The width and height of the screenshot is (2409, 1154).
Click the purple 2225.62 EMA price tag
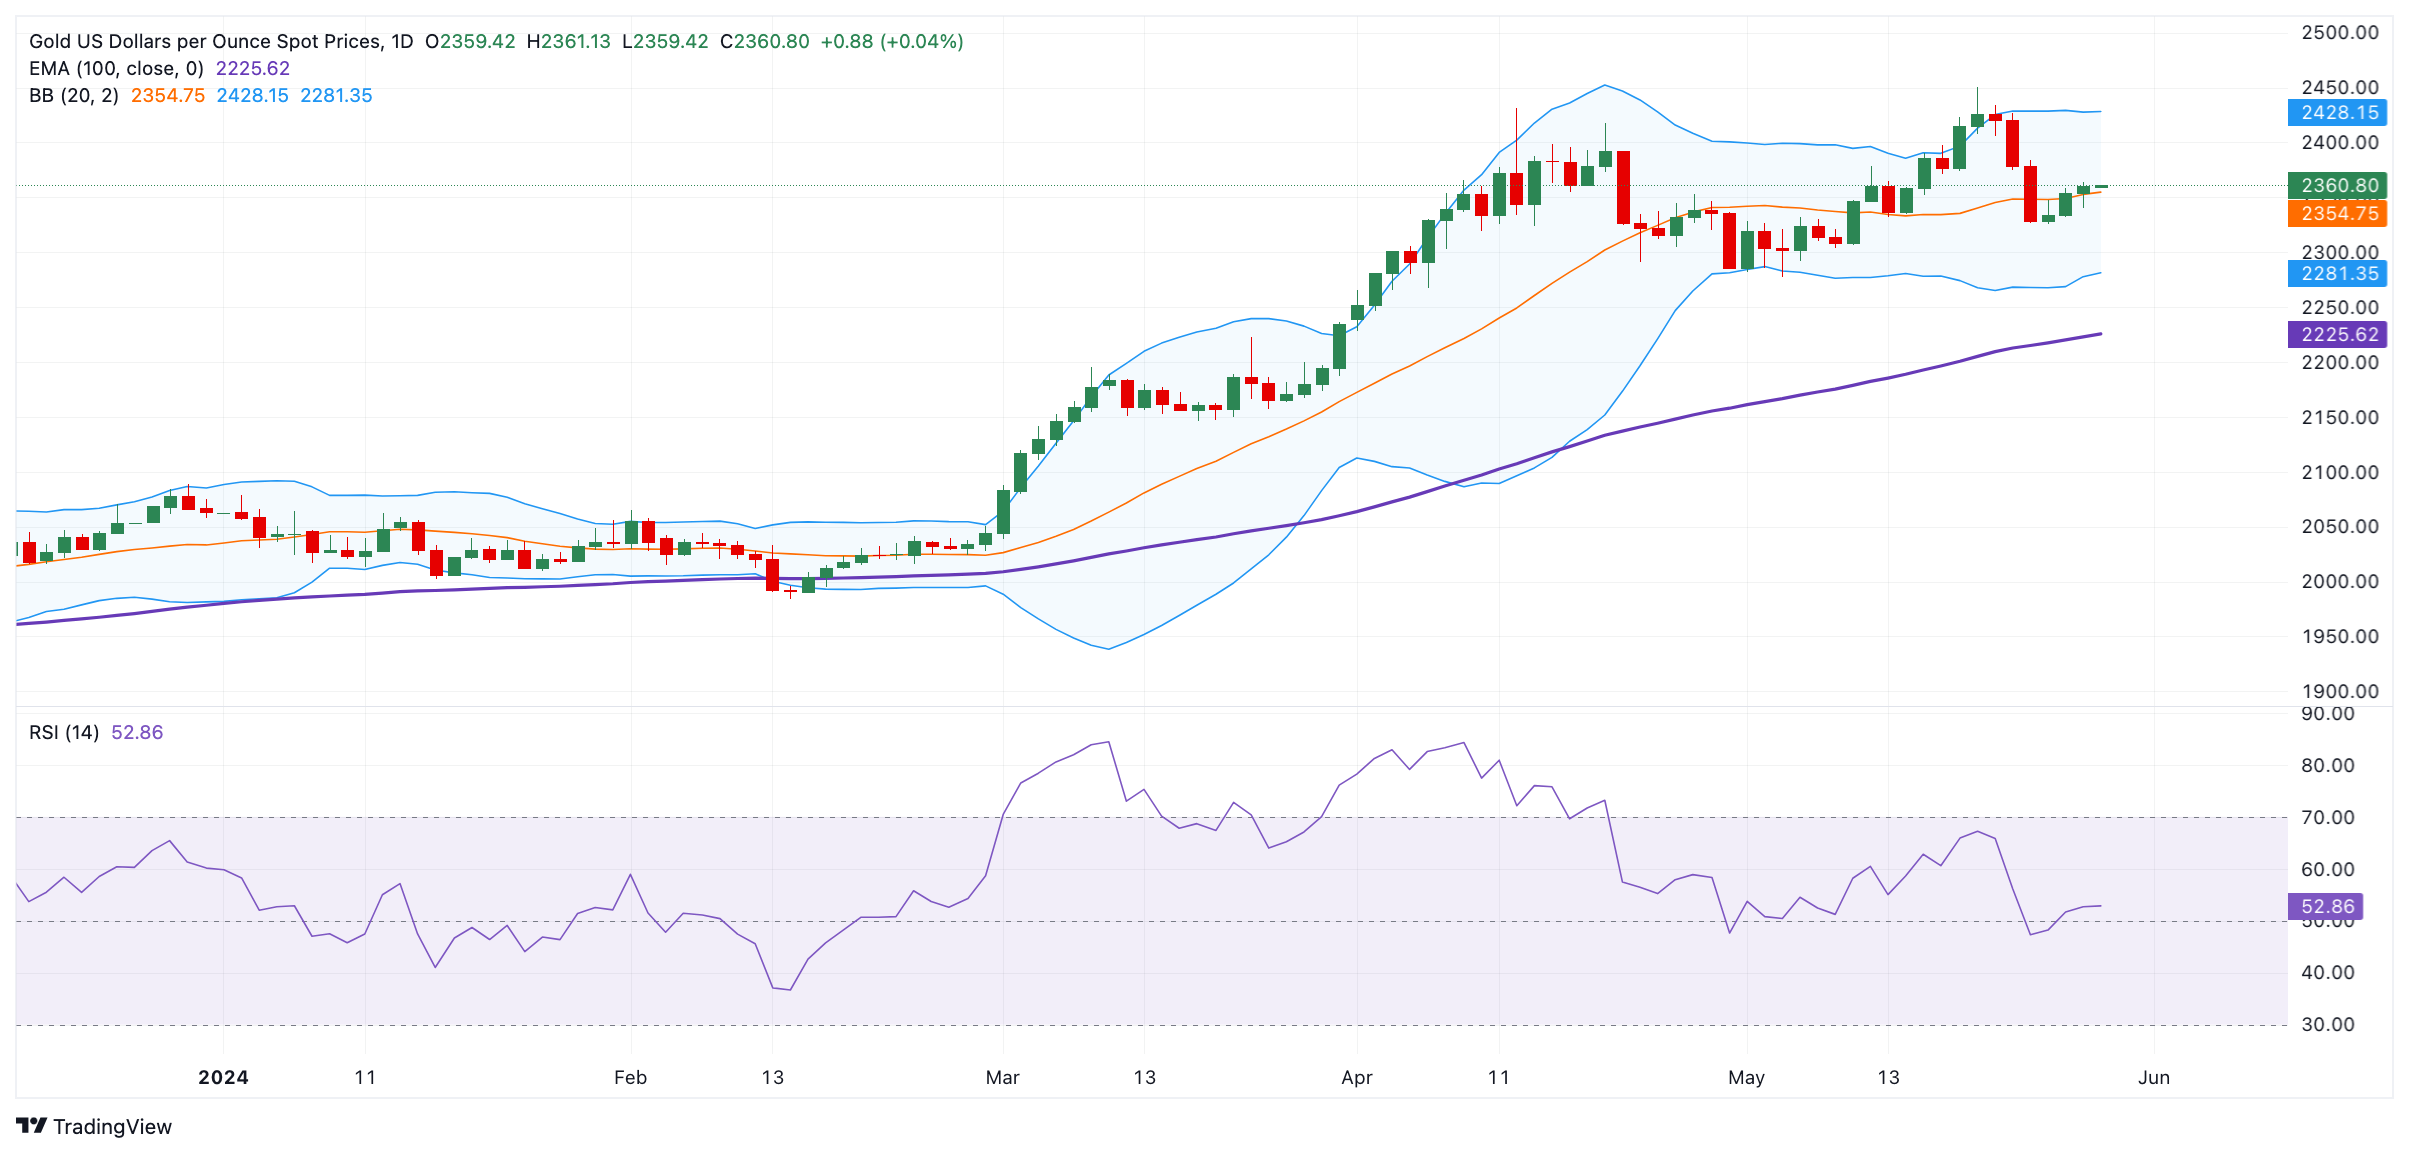[2337, 334]
